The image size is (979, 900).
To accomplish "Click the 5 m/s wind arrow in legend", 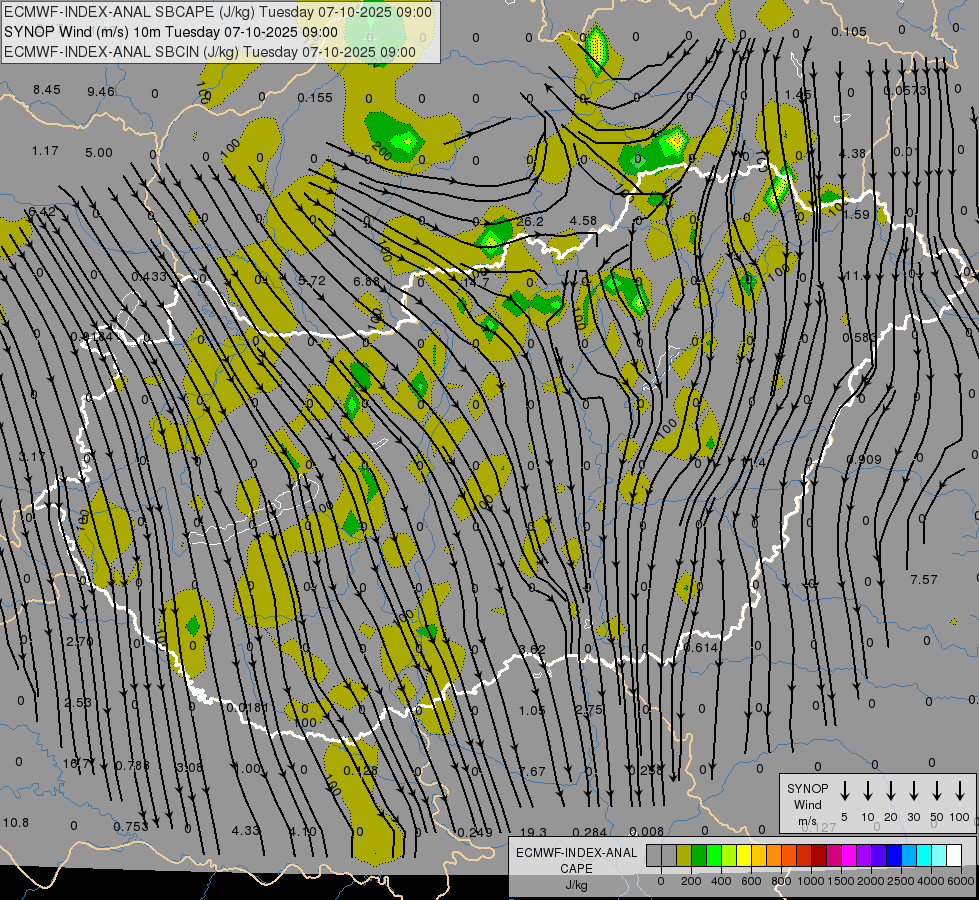I will coord(845,791).
